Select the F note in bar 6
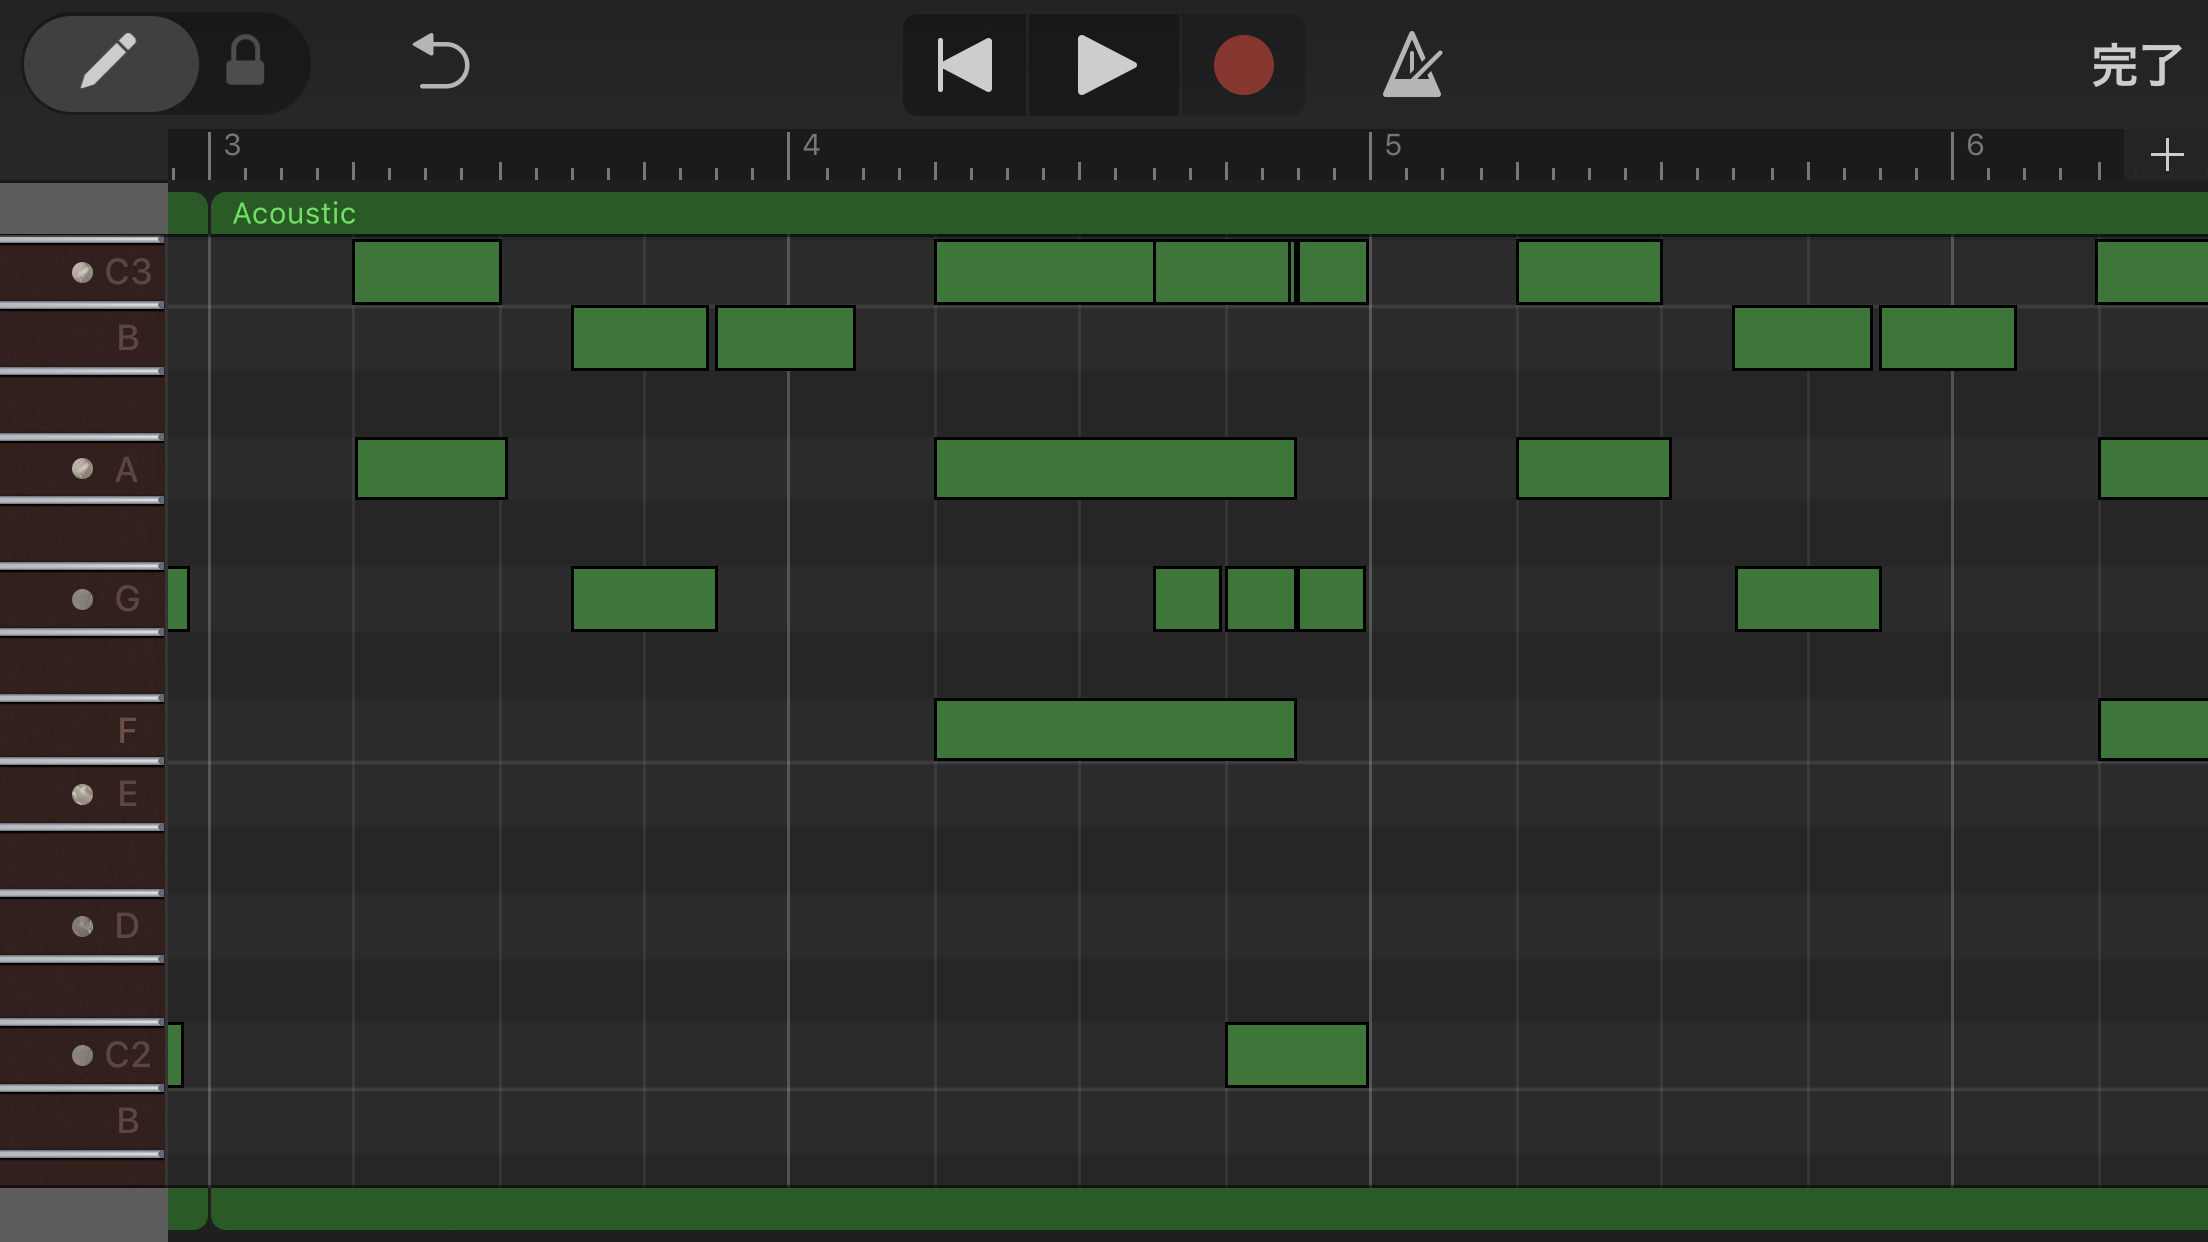 point(2153,730)
